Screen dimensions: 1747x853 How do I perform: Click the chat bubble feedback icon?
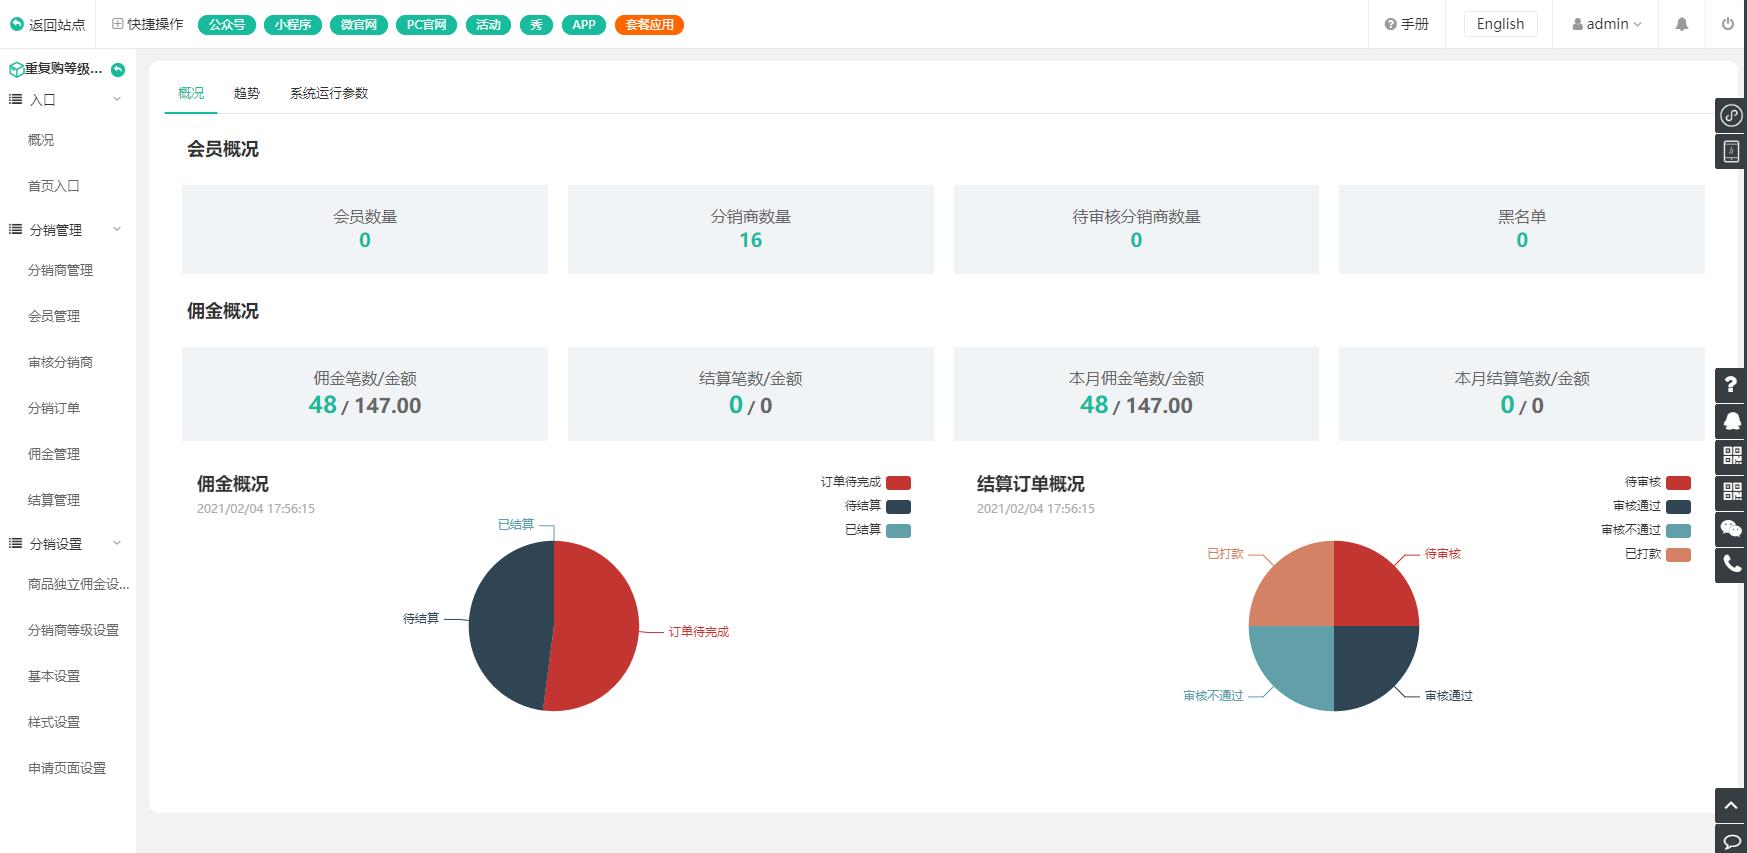(1731, 841)
